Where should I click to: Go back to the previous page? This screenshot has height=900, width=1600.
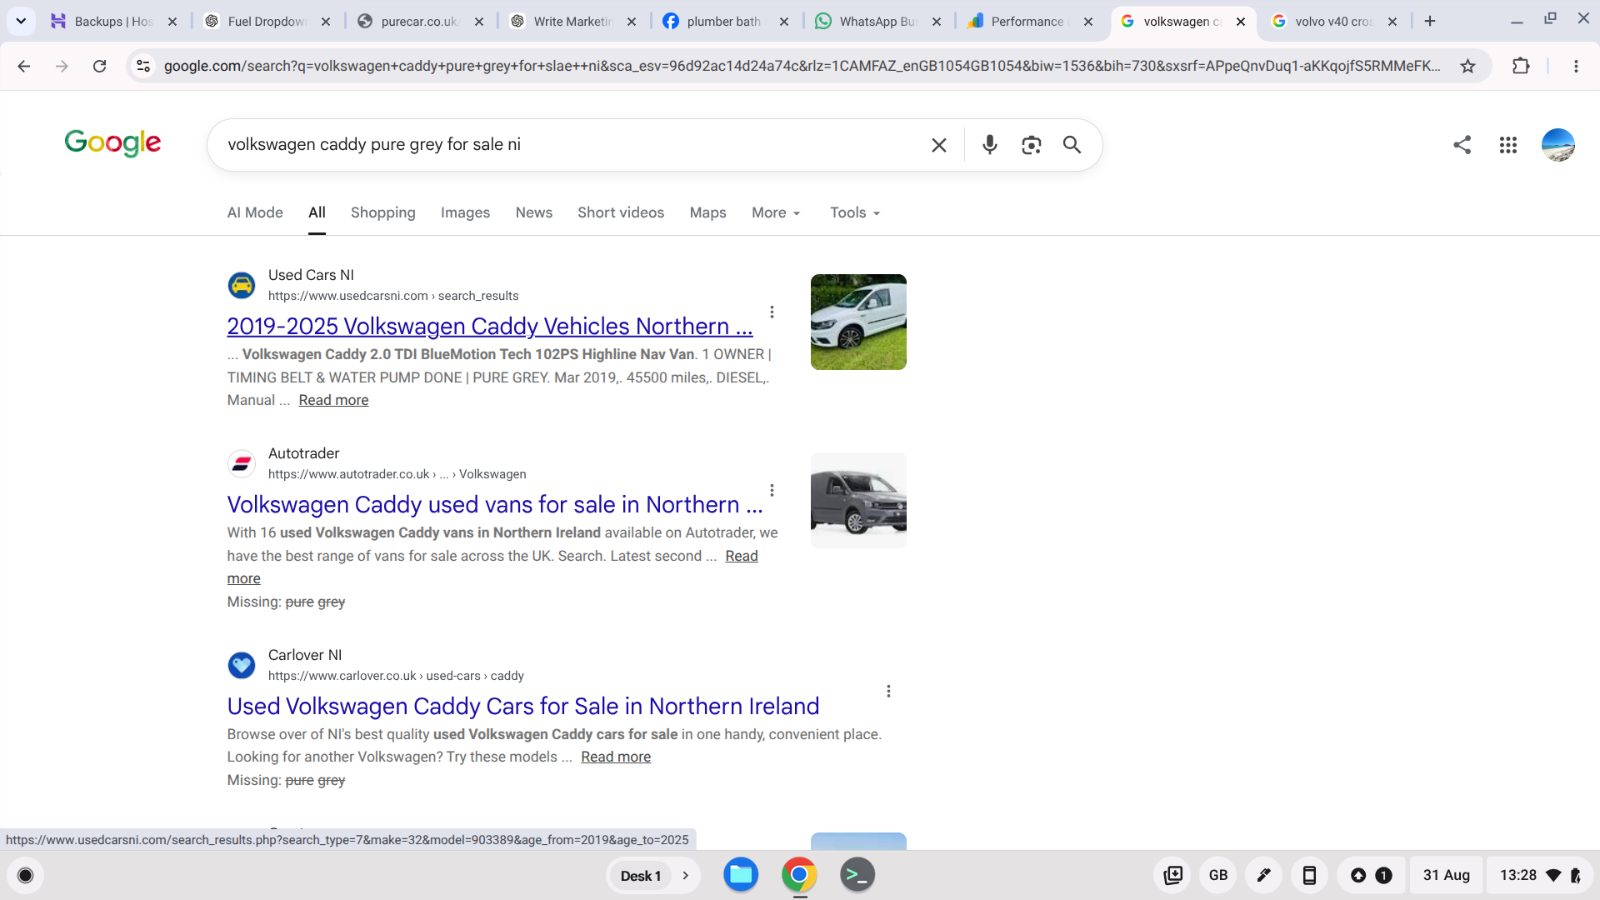(x=24, y=66)
